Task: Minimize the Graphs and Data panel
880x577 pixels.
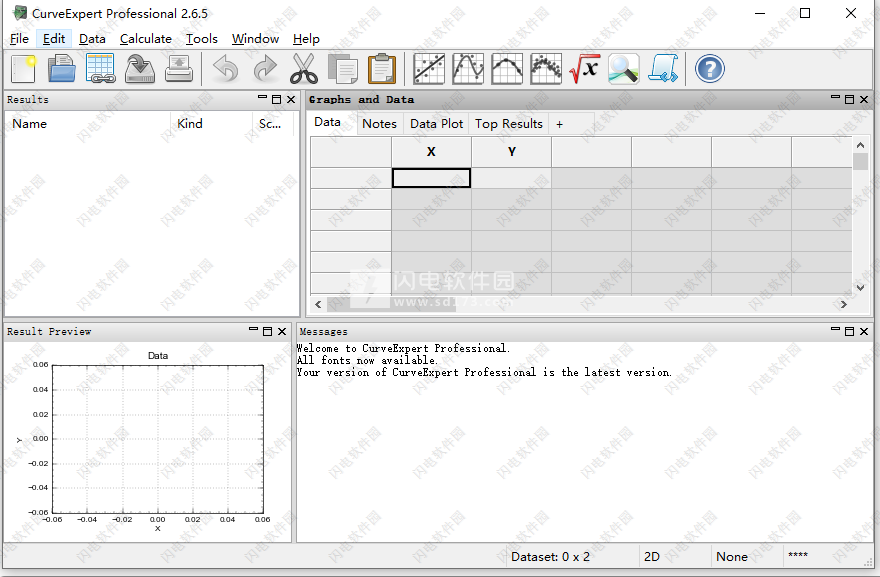Action: point(835,98)
